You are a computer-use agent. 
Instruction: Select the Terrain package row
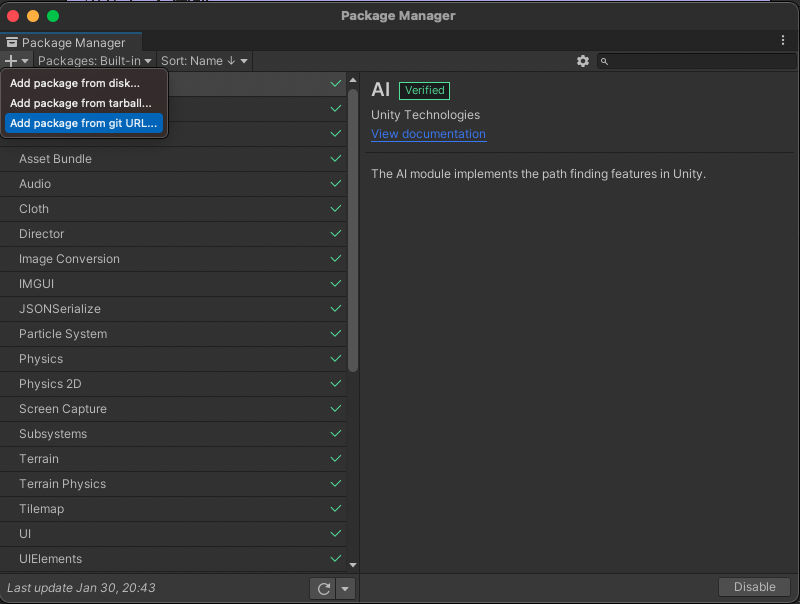point(173,459)
